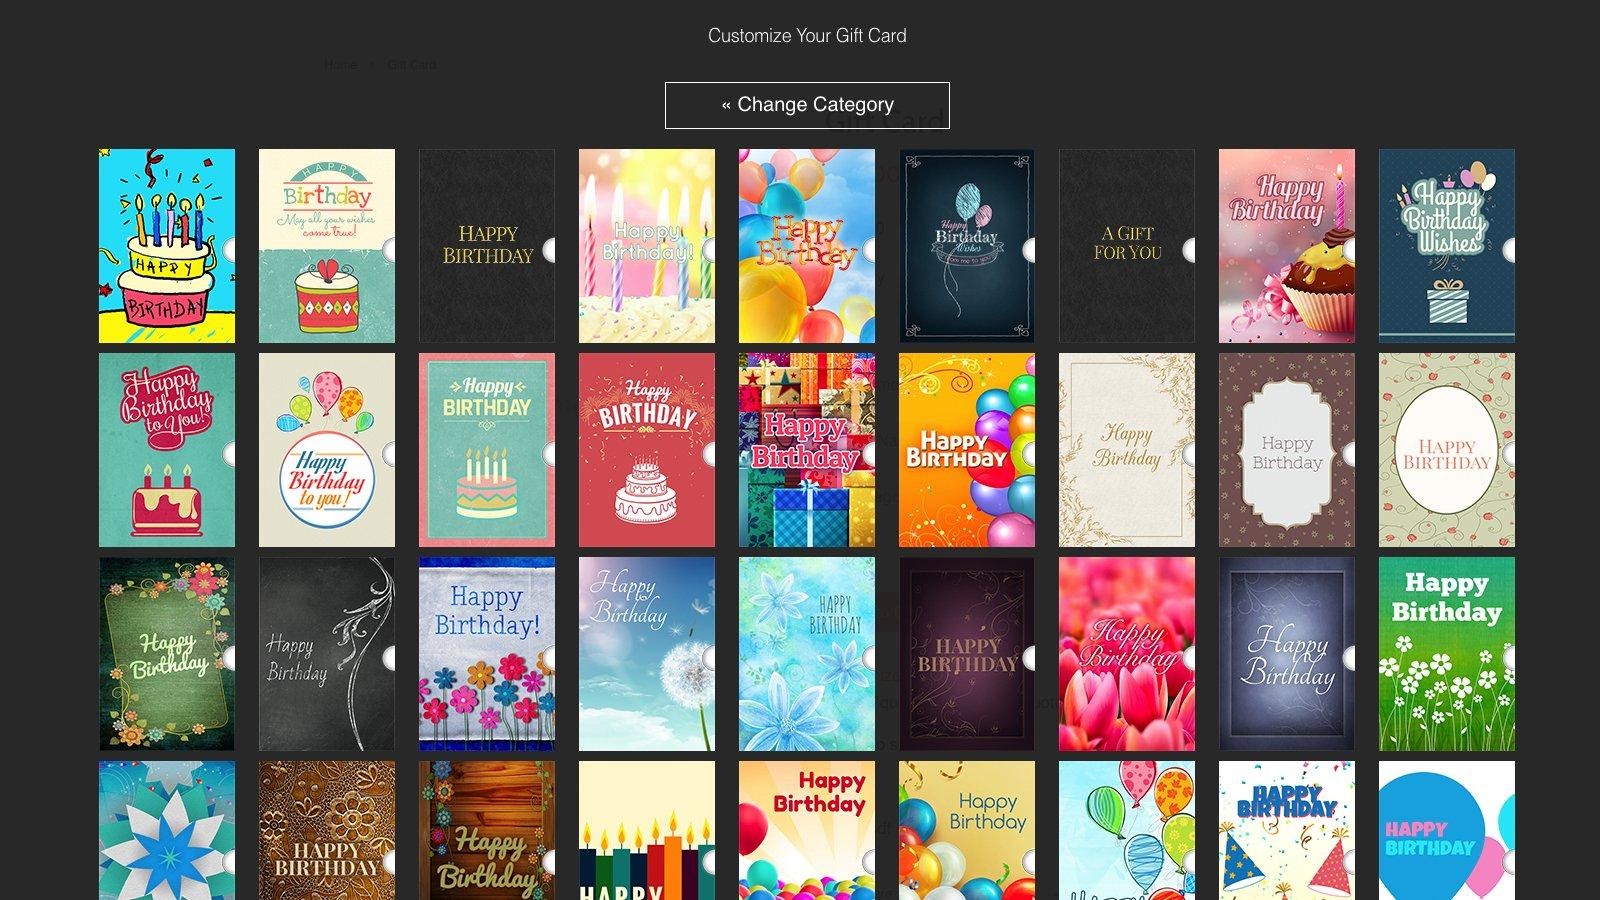Image resolution: width=1600 pixels, height=900 pixels.
Task: Select the gray chalkboard swirl birthday card
Action: (326, 654)
